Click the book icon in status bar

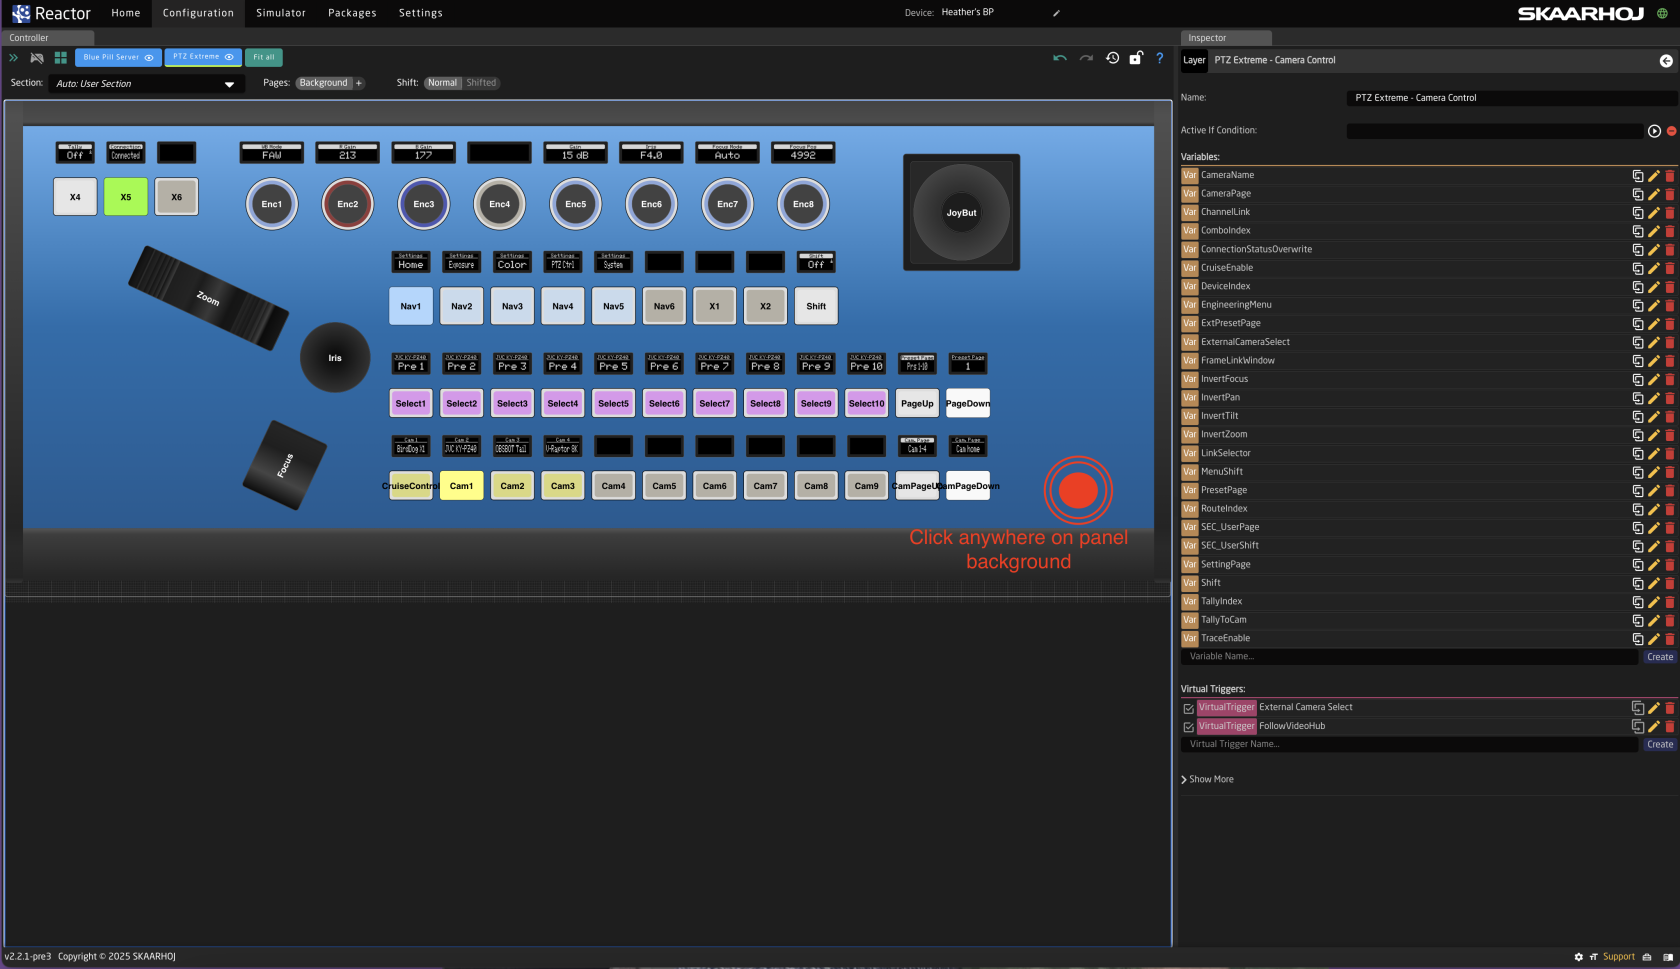(x=1667, y=957)
